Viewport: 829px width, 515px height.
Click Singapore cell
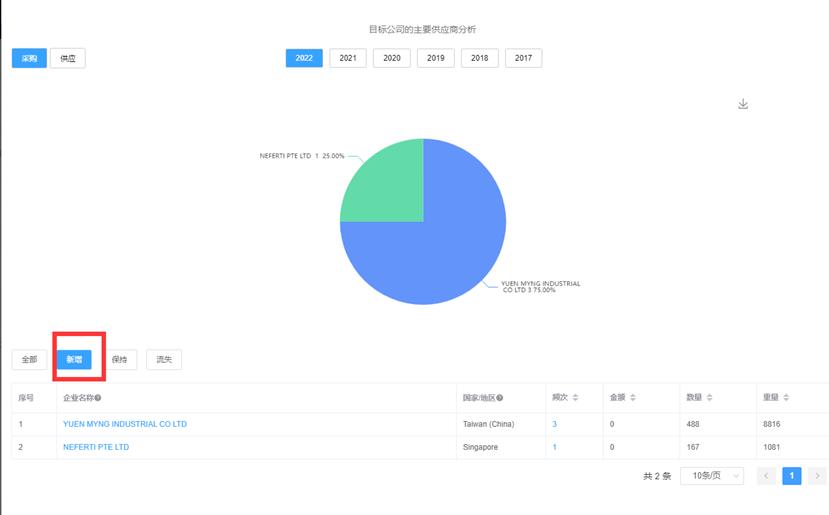(480, 447)
